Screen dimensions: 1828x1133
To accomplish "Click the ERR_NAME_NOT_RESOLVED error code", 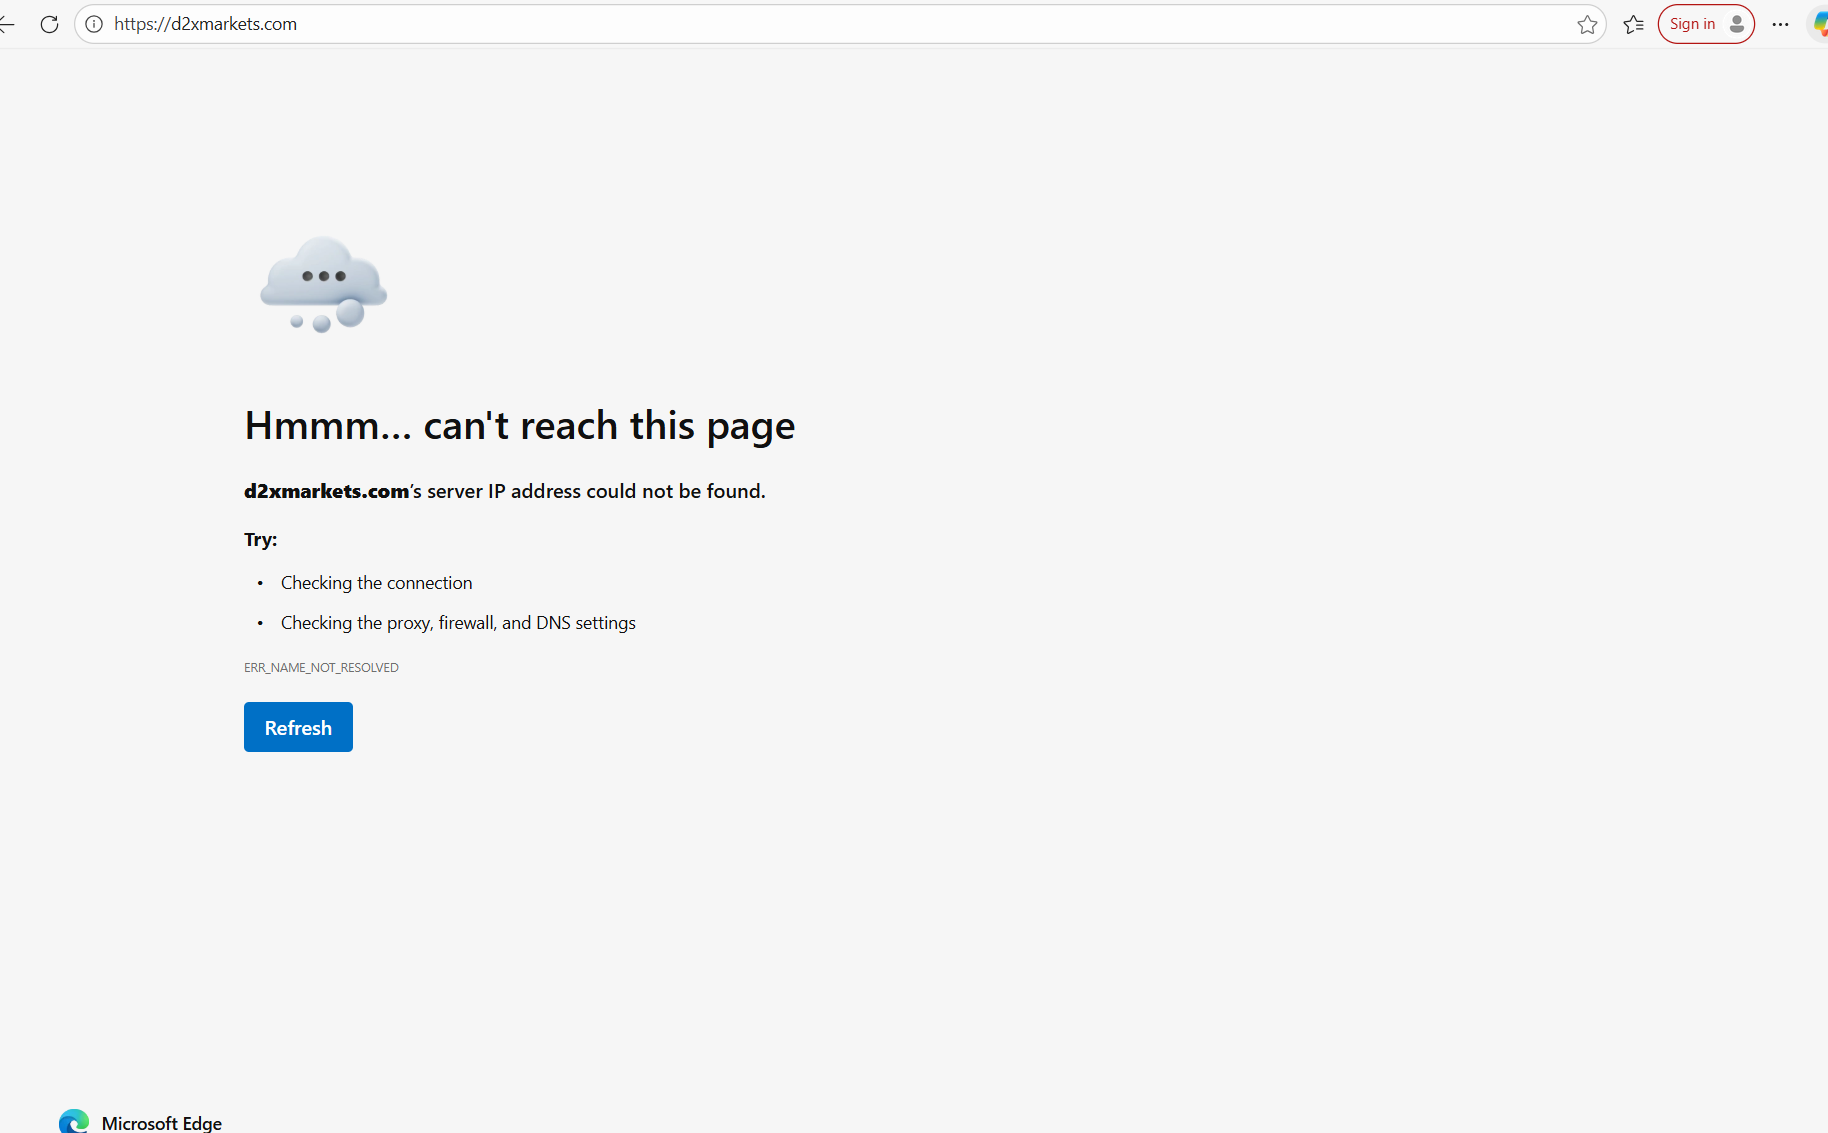I will pyautogui.click(x=321, y=667).
